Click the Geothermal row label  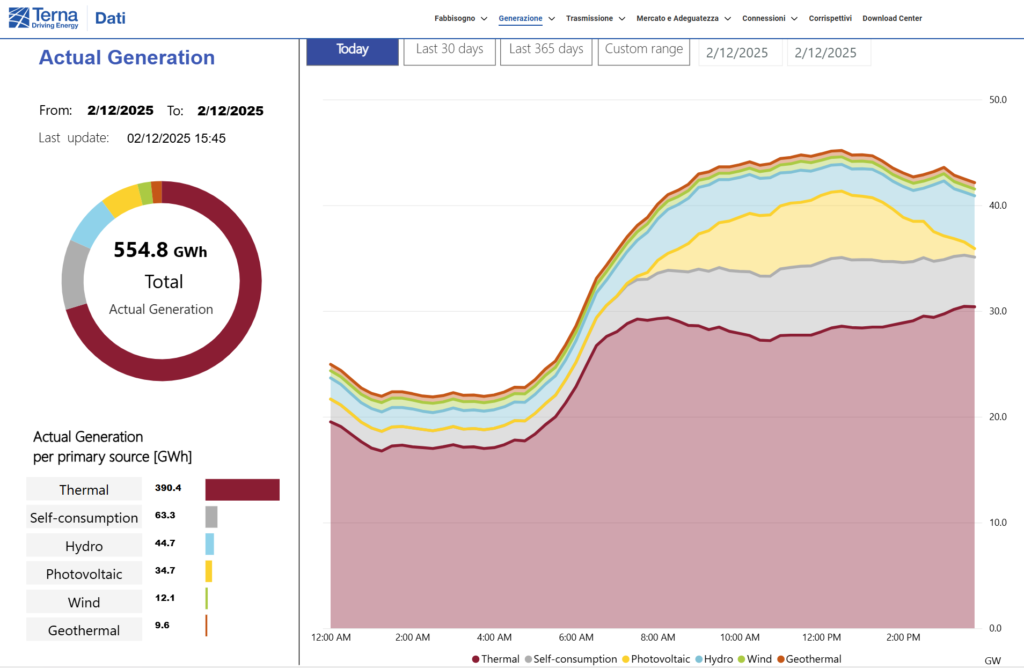click(x=84, y=630)
